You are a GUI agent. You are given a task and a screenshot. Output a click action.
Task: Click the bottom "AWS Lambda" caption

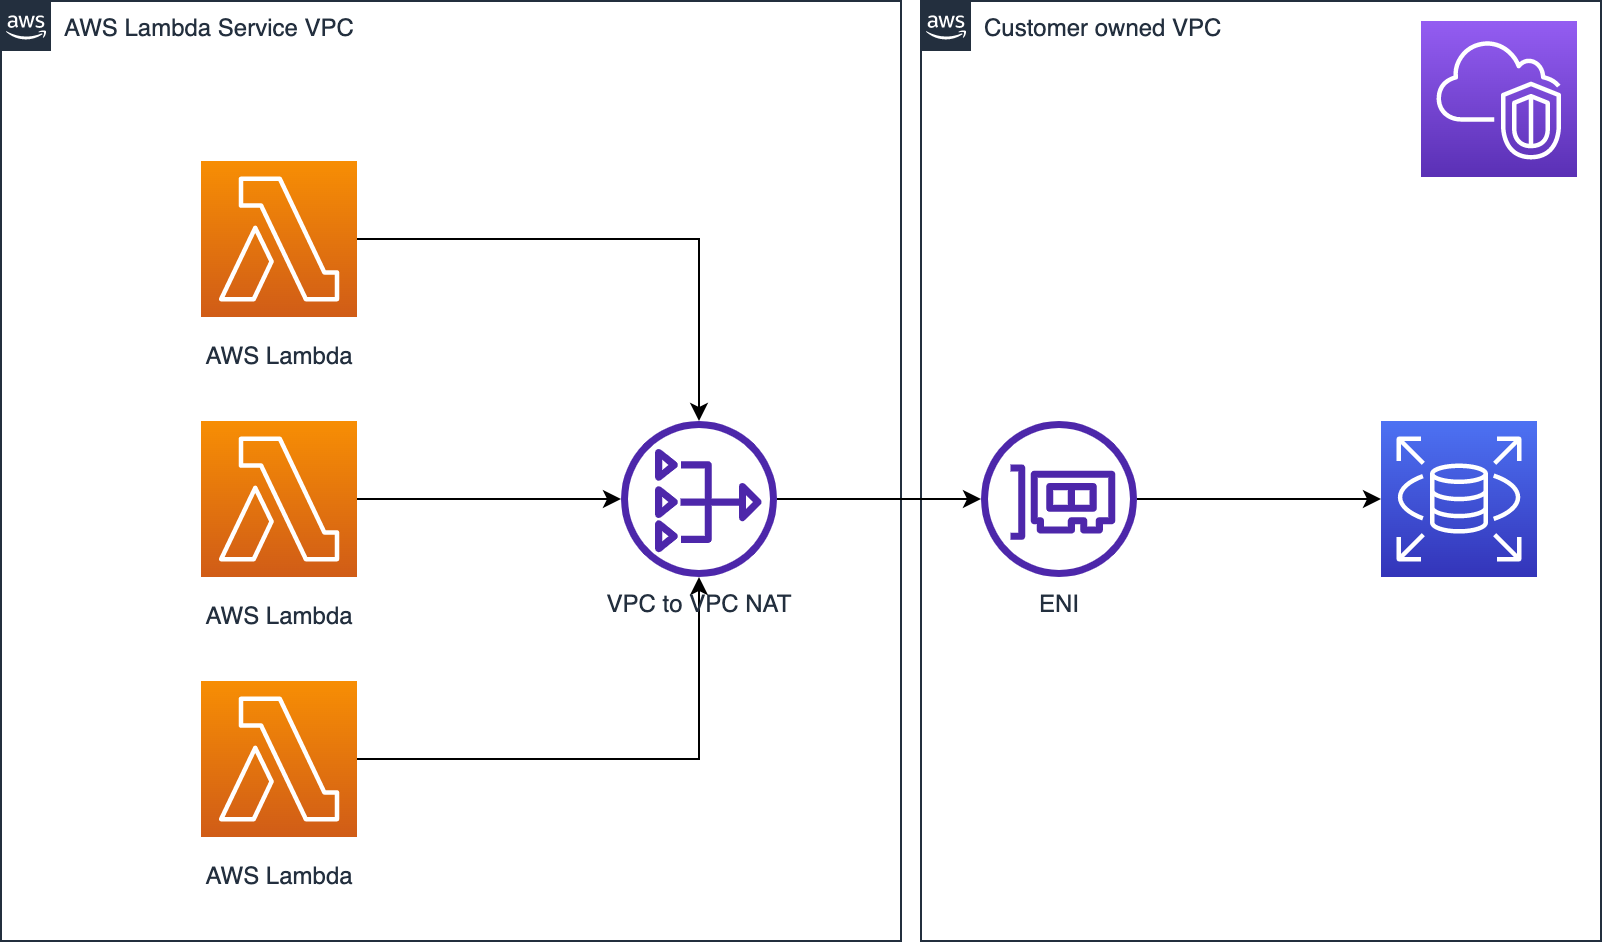(x=279, y=876)
